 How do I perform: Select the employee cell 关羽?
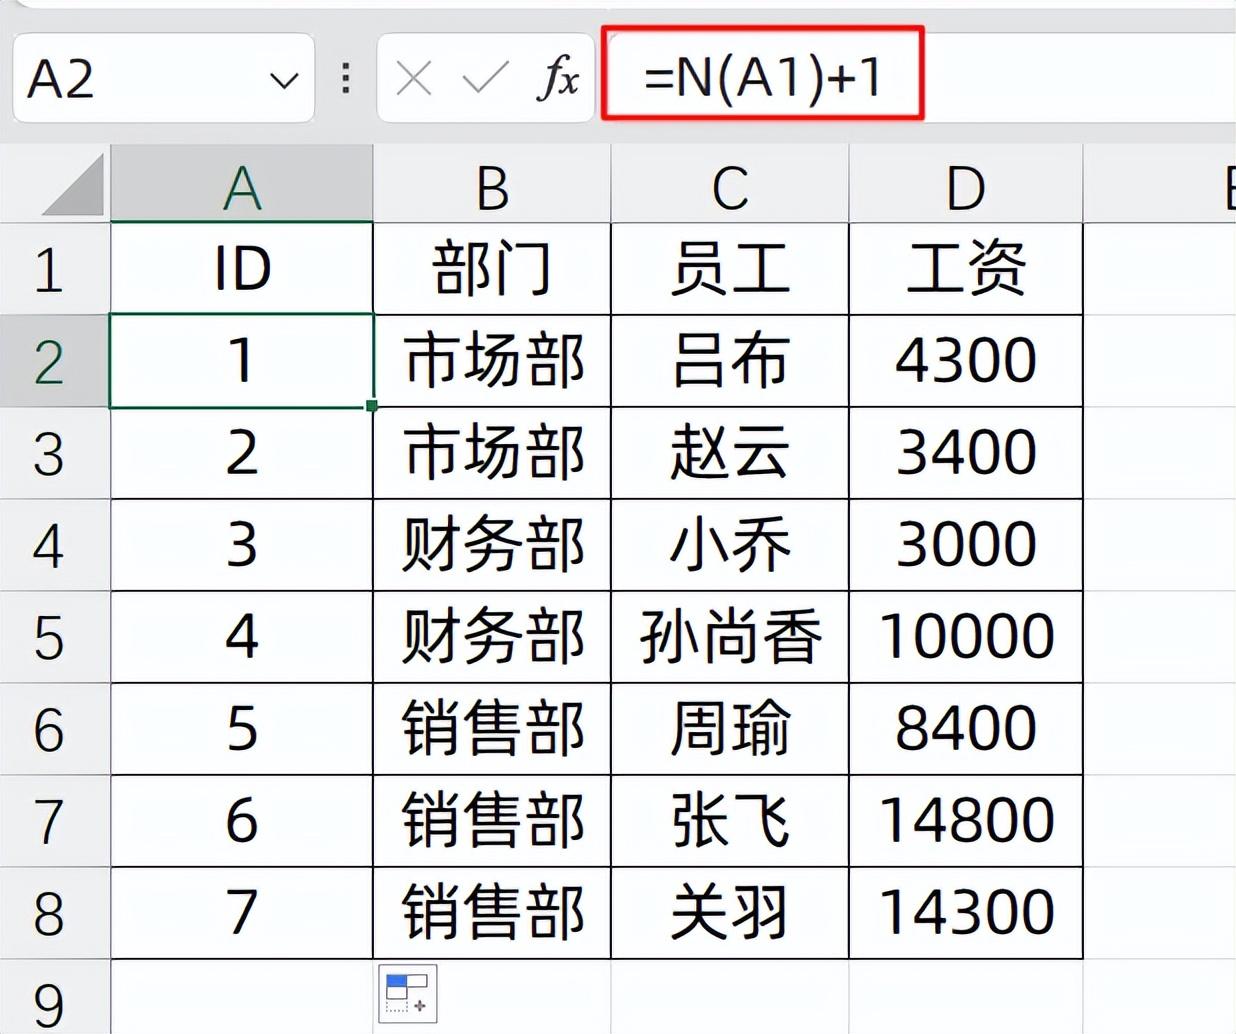coord(730,913)
